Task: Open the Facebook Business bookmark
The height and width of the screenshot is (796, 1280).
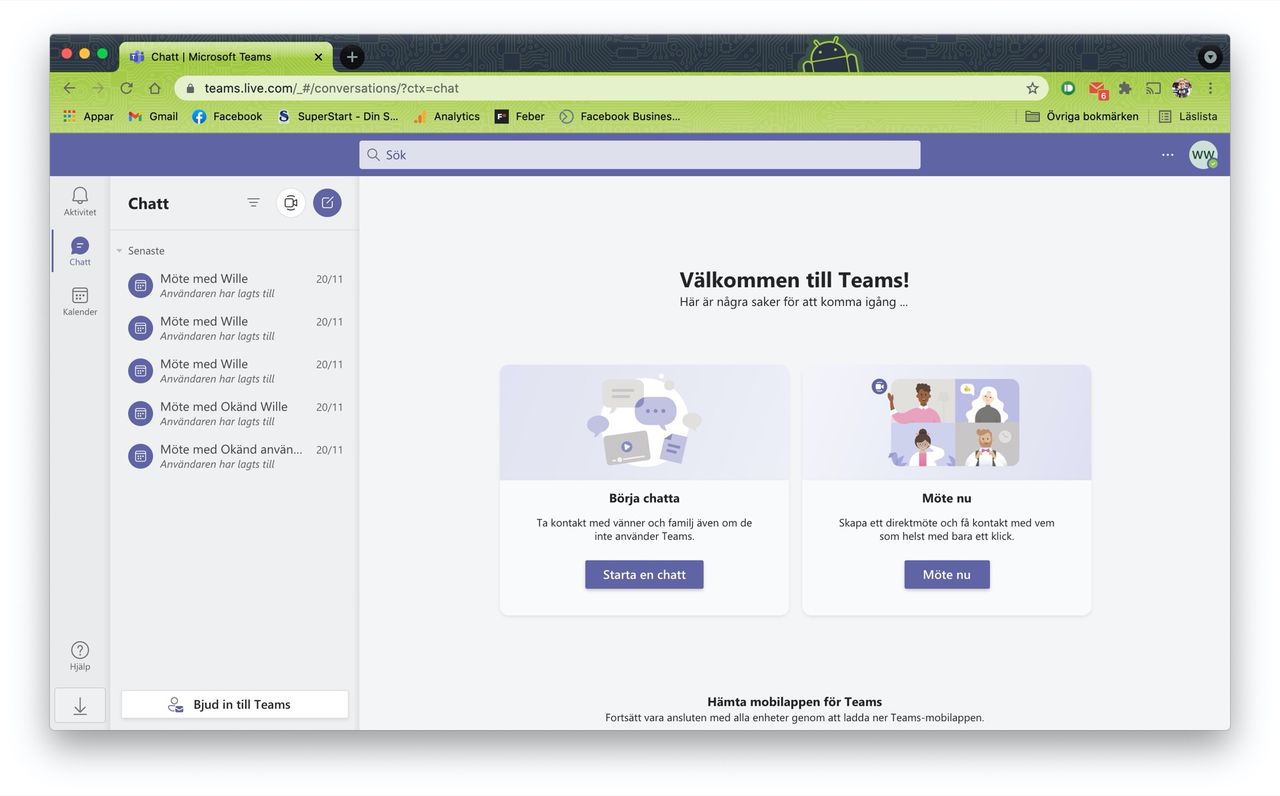Action: tap(619, 117)
